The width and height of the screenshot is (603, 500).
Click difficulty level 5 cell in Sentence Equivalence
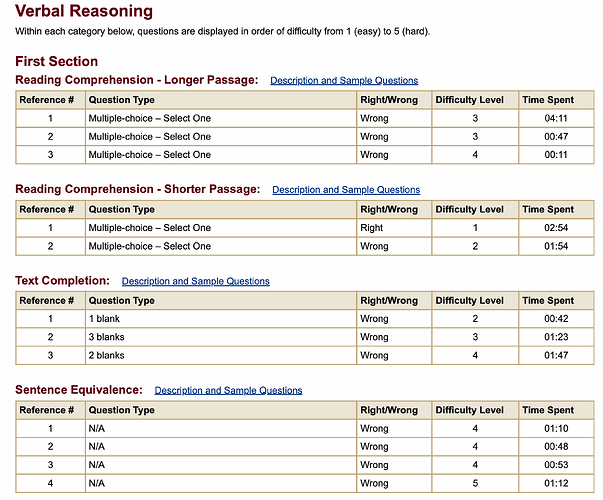click(476, 484)
